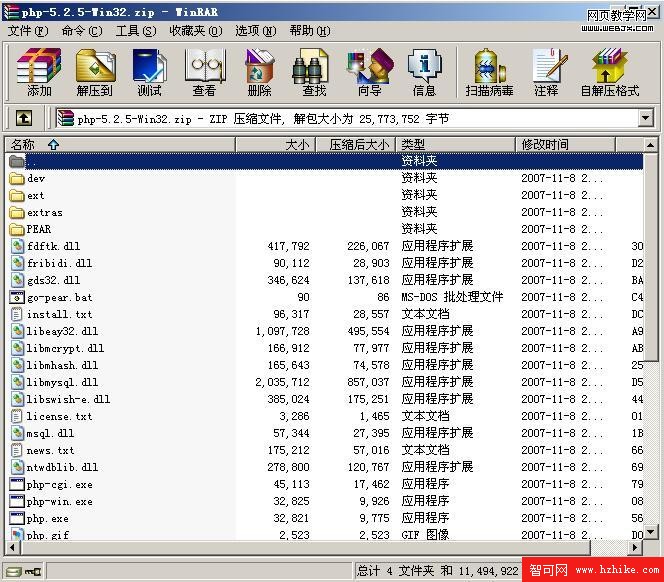Screen dimensions: 664x582
Task: Open the Tools (工具) menu
Action: (x=136, y=31)
